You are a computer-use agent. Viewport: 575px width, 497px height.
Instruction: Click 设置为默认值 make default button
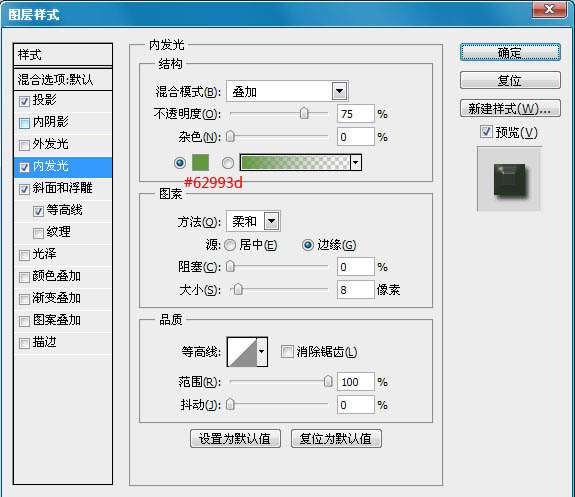tap(235, 439)
